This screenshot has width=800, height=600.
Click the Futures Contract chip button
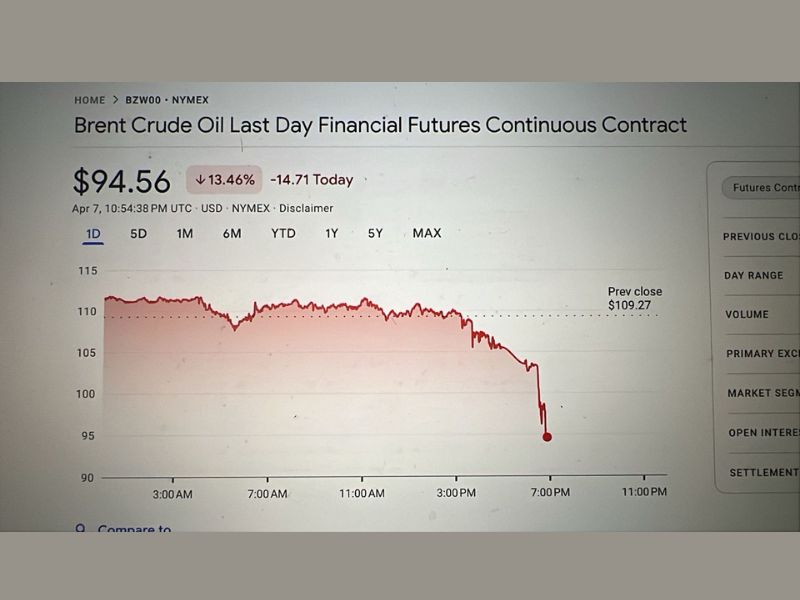click(x=762, y=187)
